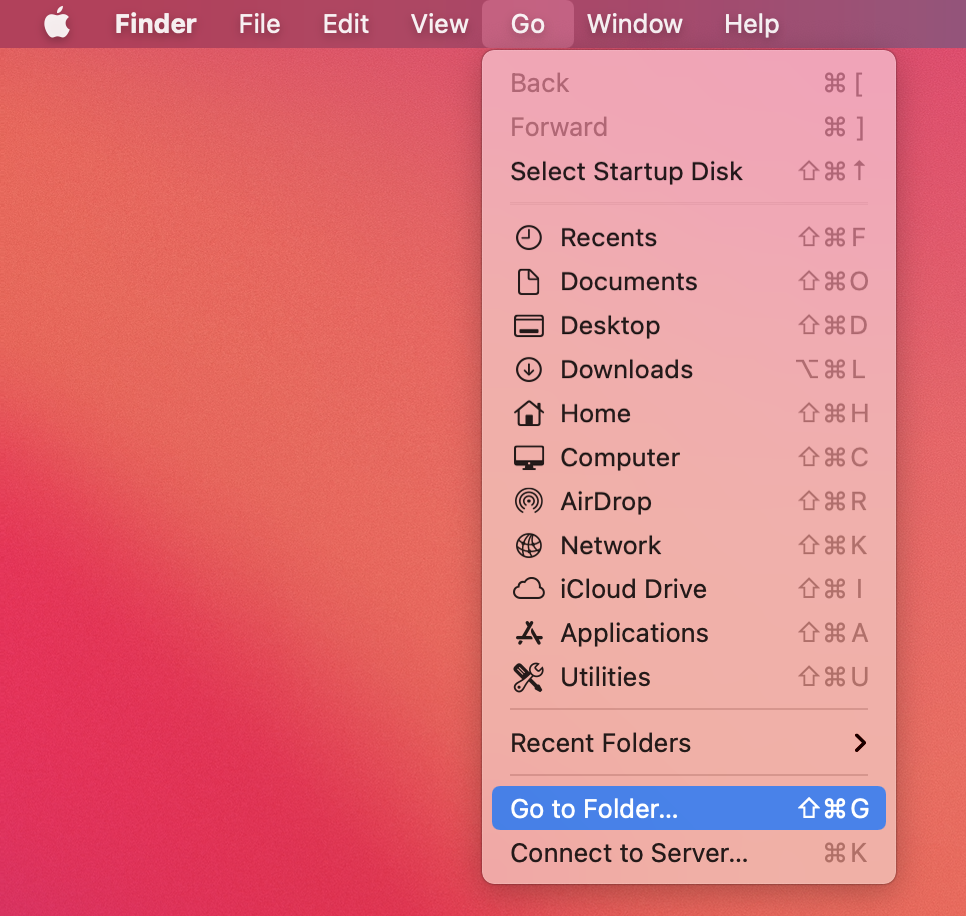The image size is (966, 916).
Task: Click the Recent Folders chevron arrow
Action: point(861,743)
